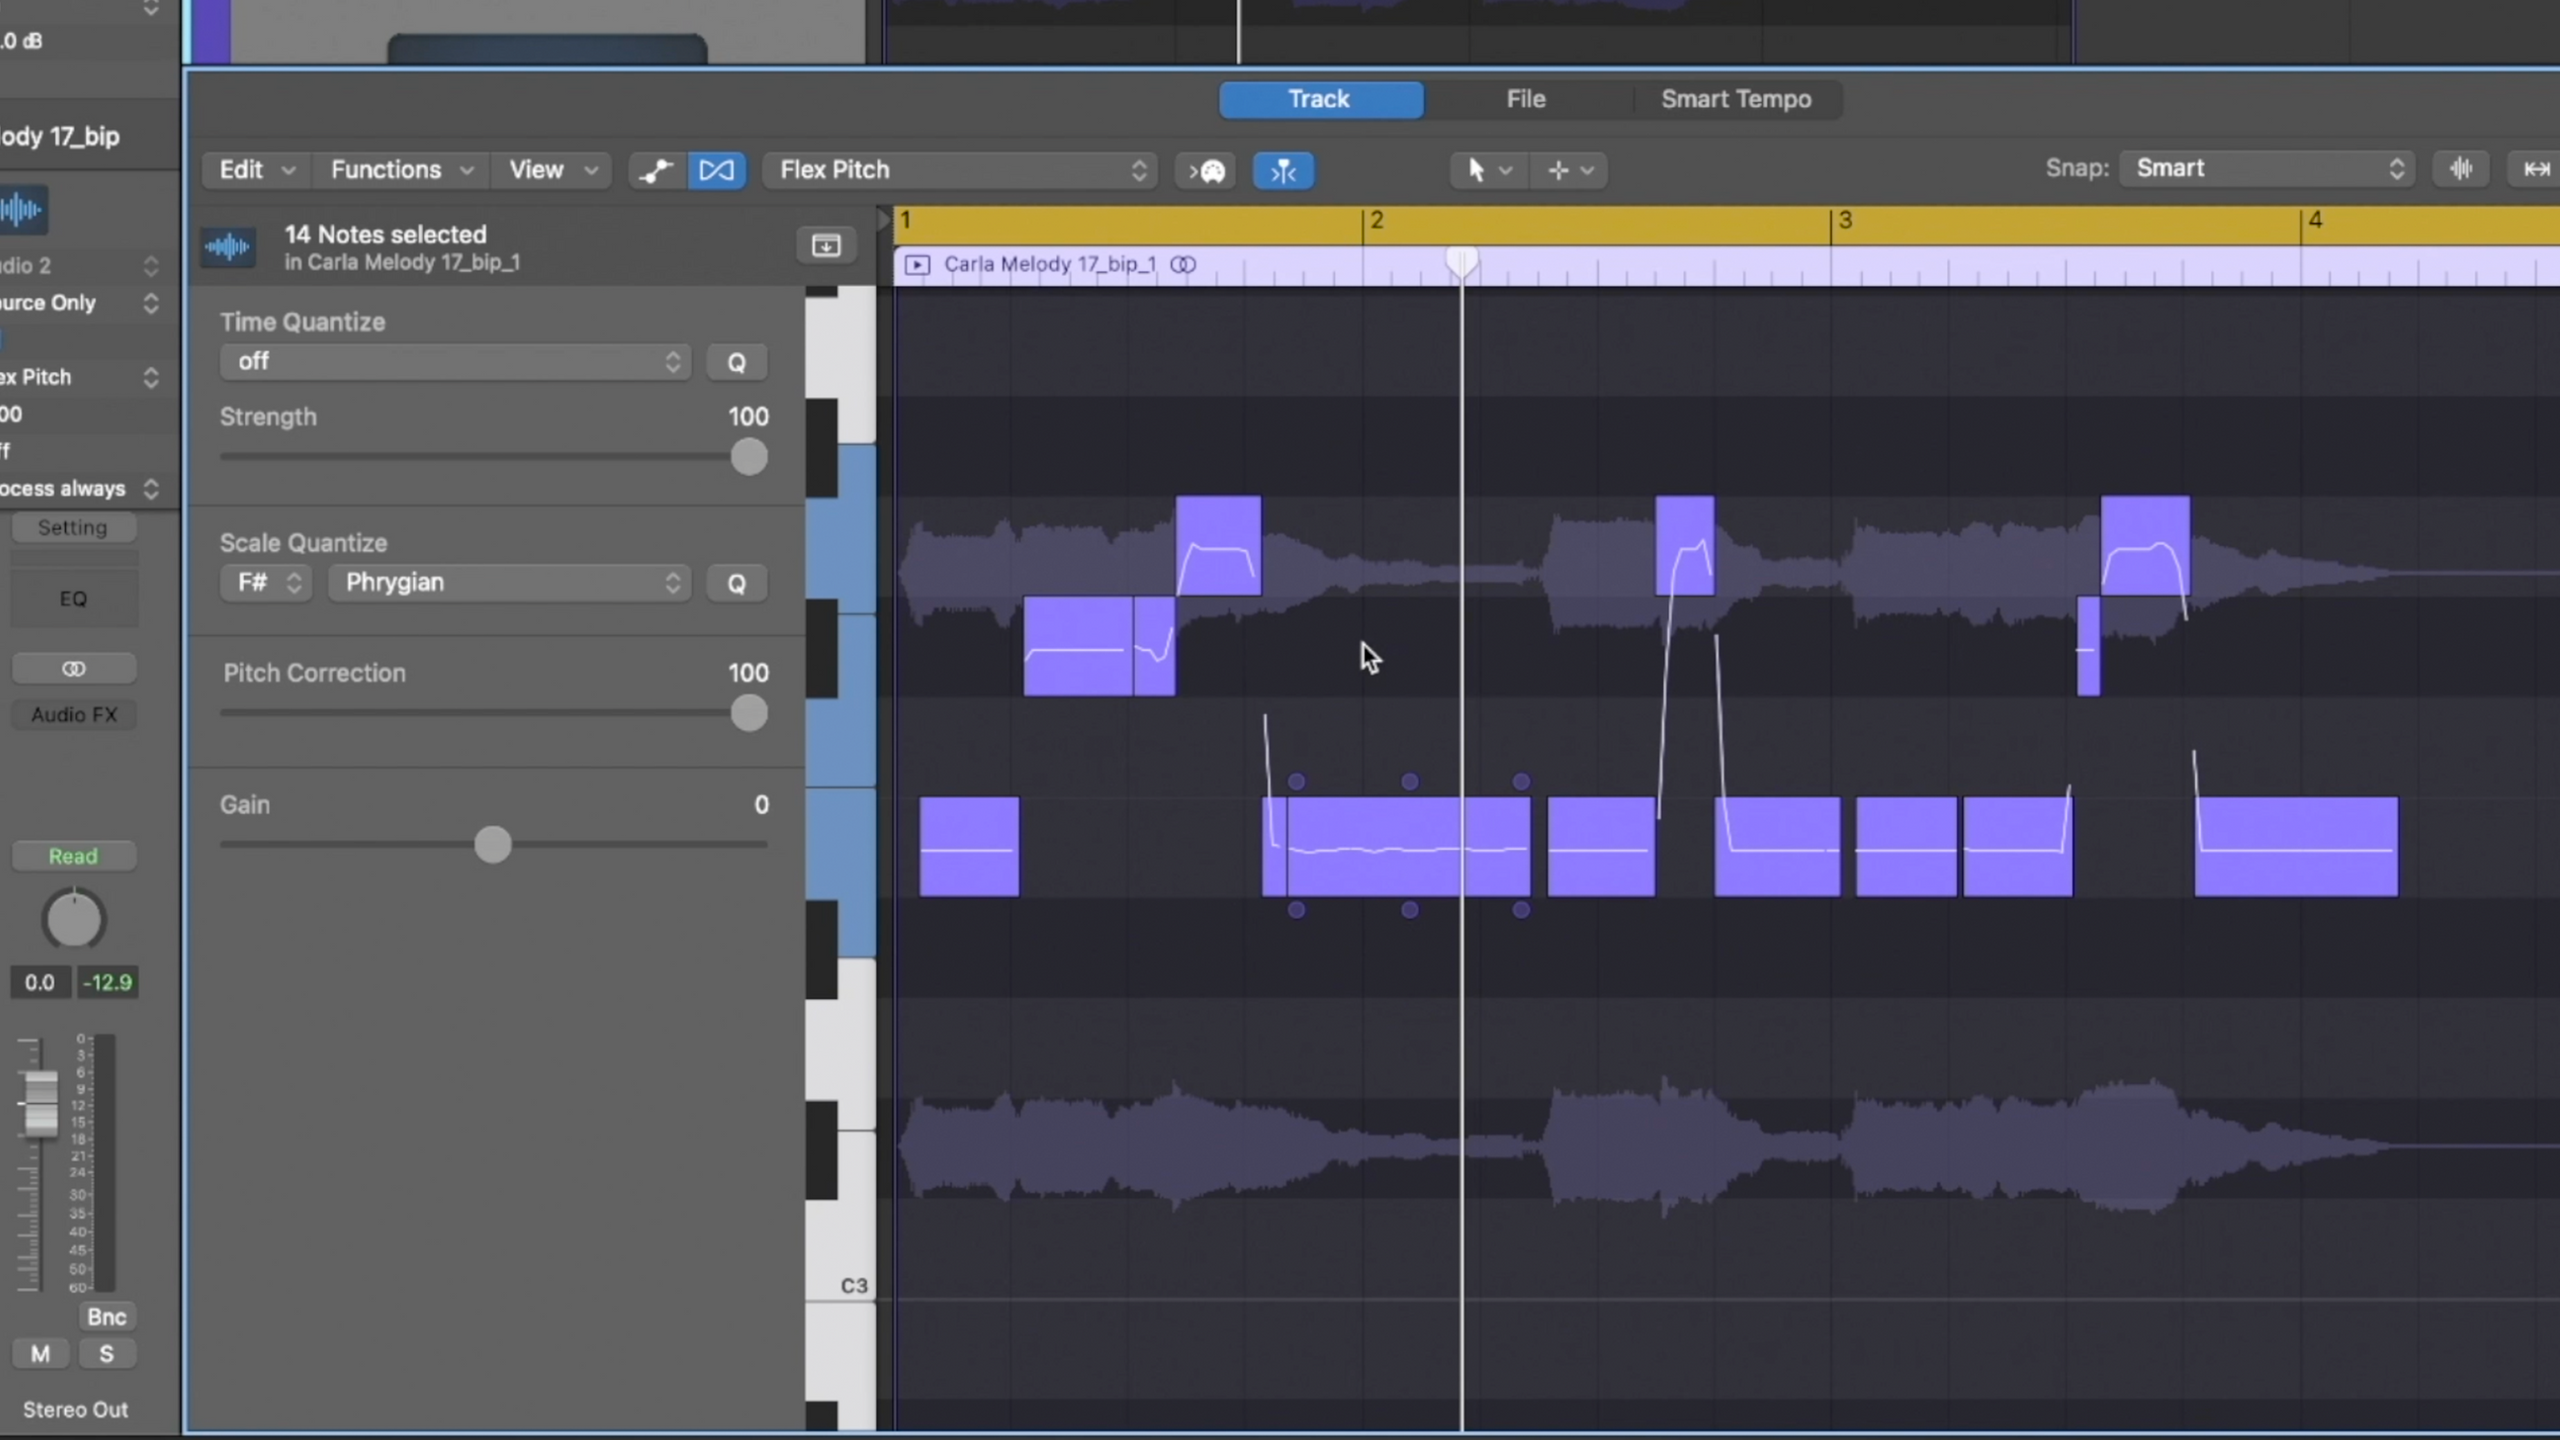2560x1440 pixels.
Task: Click the waveform zoom icon
Action: pyautogui.click(x=2461, y=169)
